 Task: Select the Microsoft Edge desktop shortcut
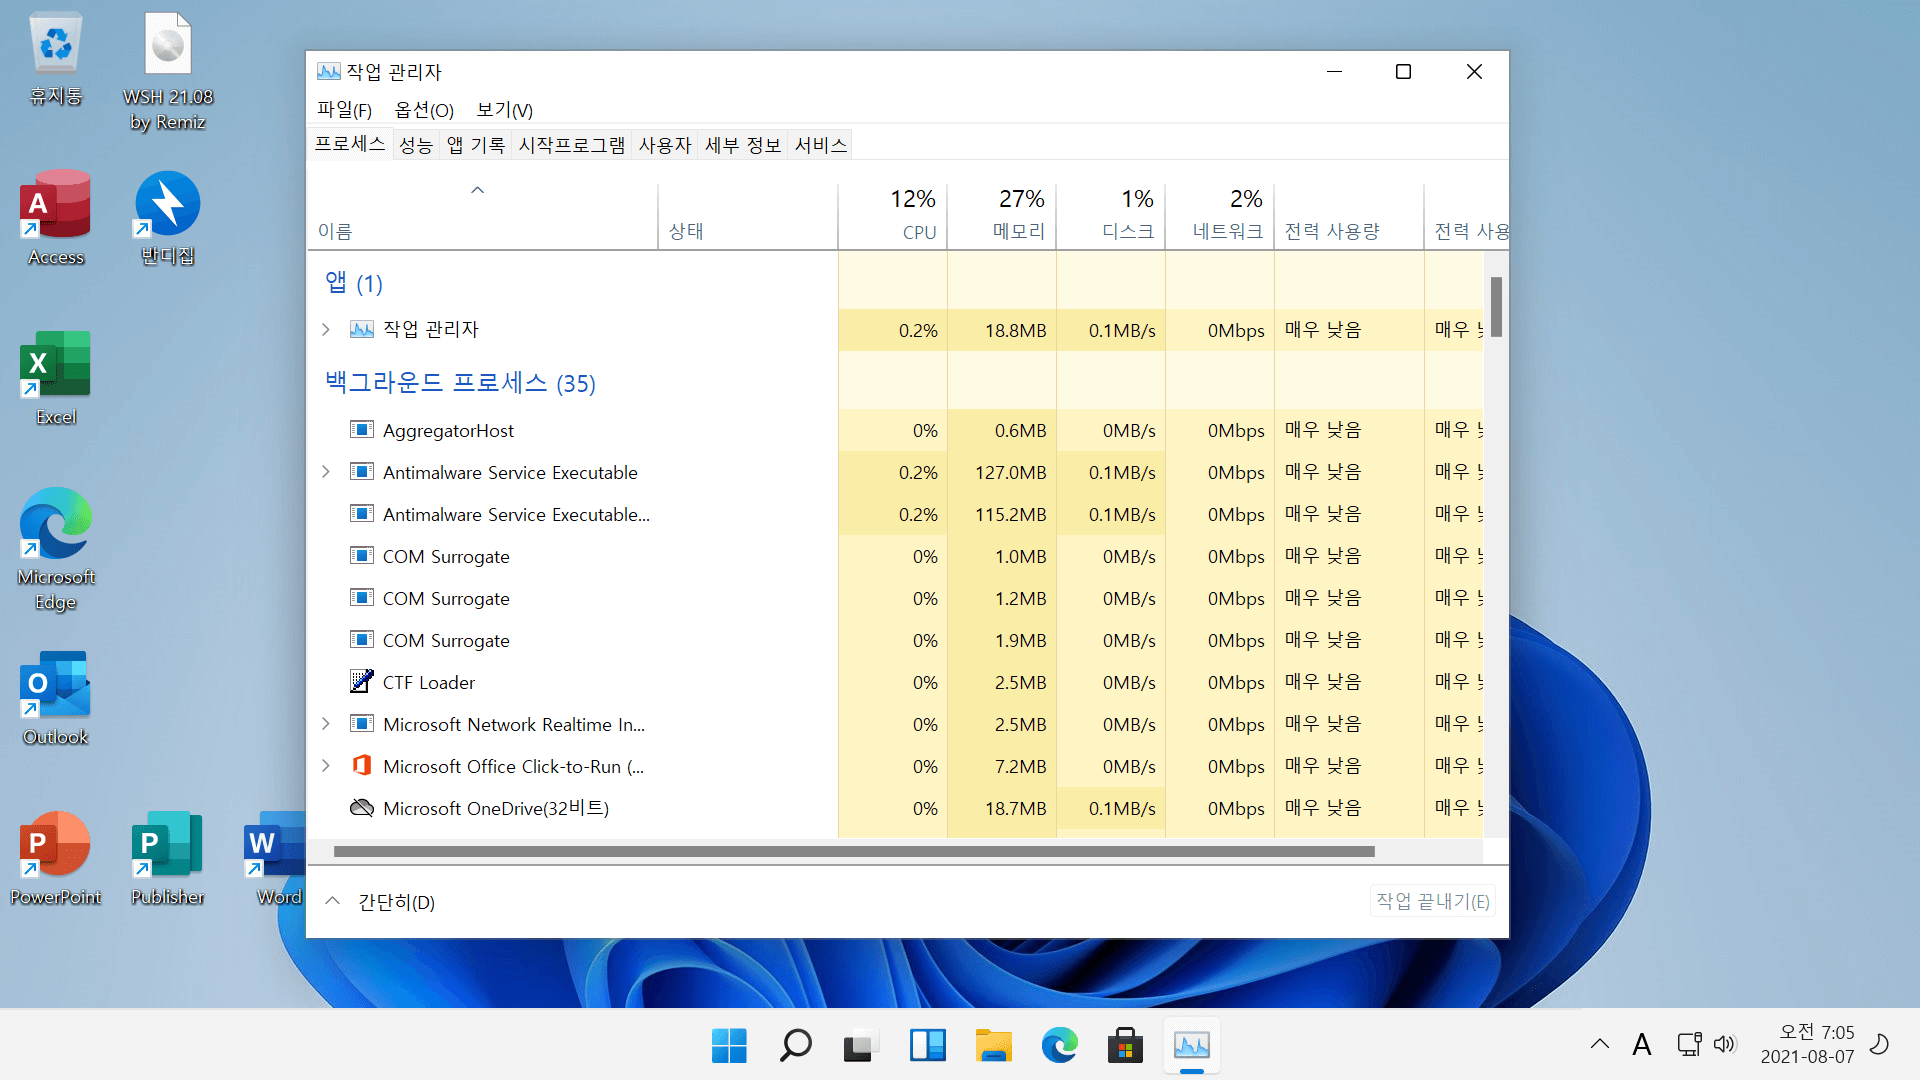[56, 550]
